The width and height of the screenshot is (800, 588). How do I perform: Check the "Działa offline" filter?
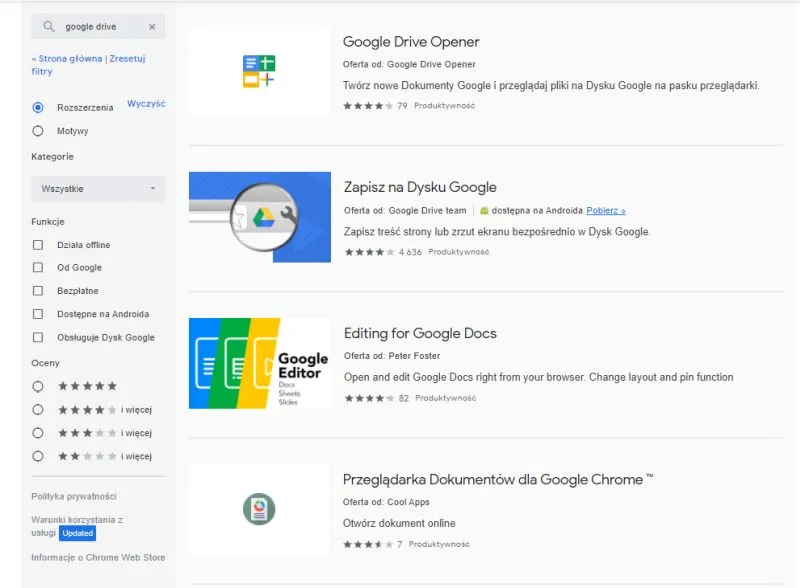[37, 245]
